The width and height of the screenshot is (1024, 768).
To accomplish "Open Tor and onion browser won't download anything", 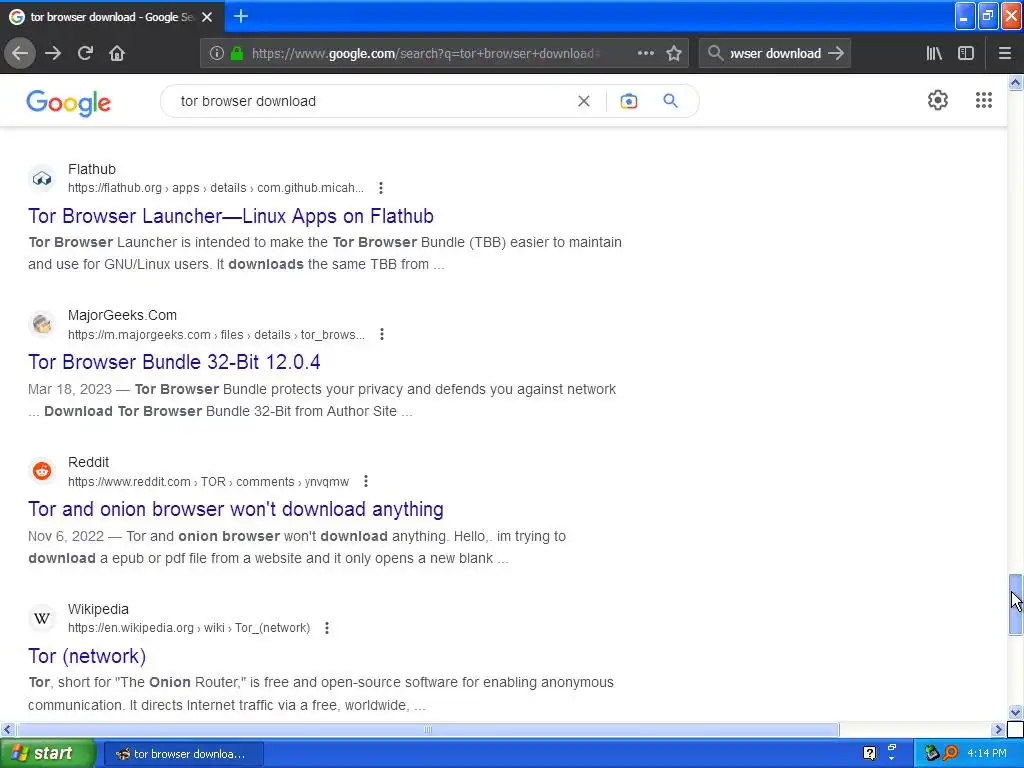I will [236, 509].
